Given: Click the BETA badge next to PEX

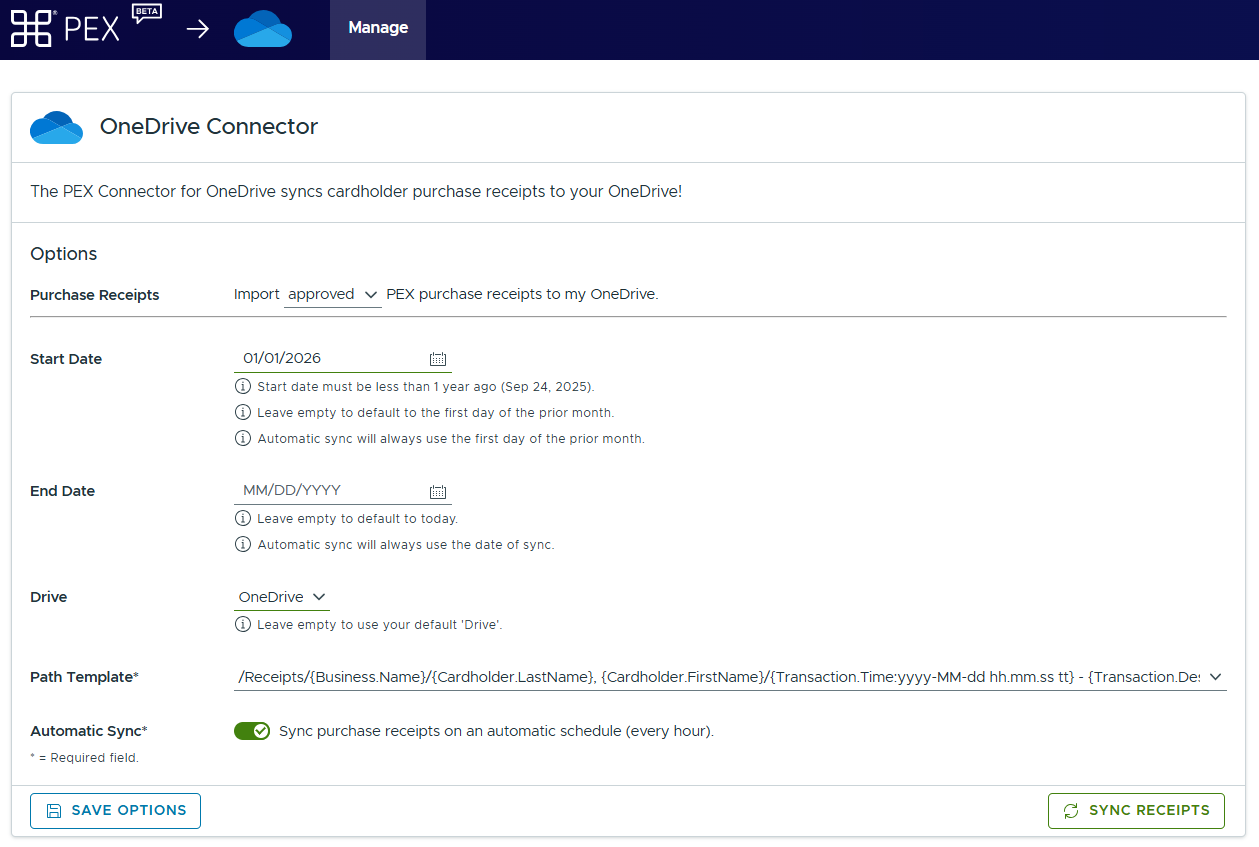Looking at the screenshot, I should tap(146, 14).
